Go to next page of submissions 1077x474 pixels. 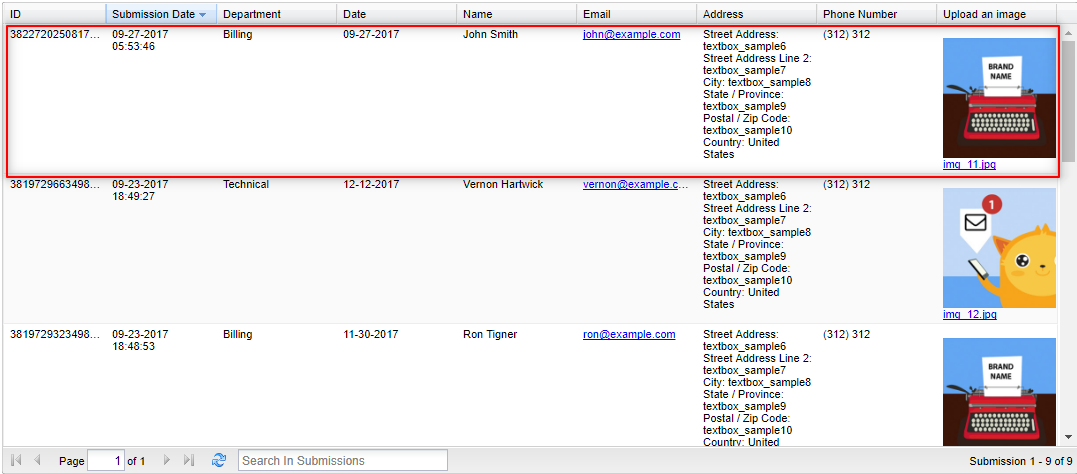click(167, 460)
